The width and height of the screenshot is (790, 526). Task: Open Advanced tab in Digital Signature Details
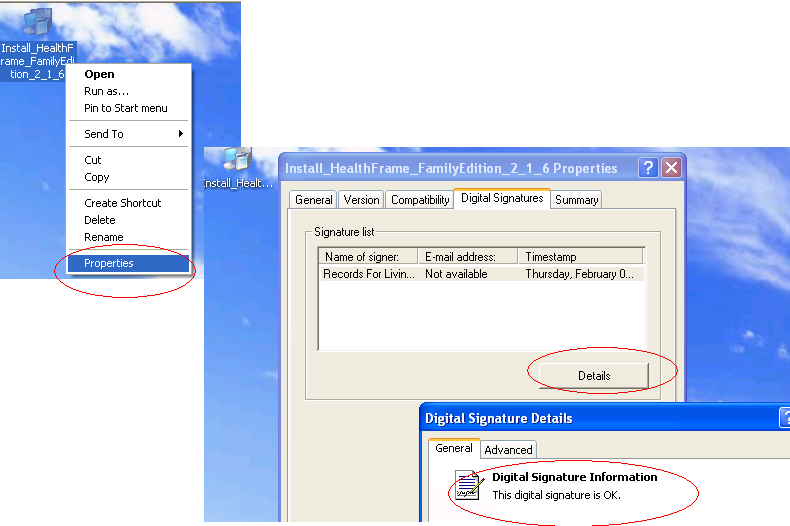(508, 450)
